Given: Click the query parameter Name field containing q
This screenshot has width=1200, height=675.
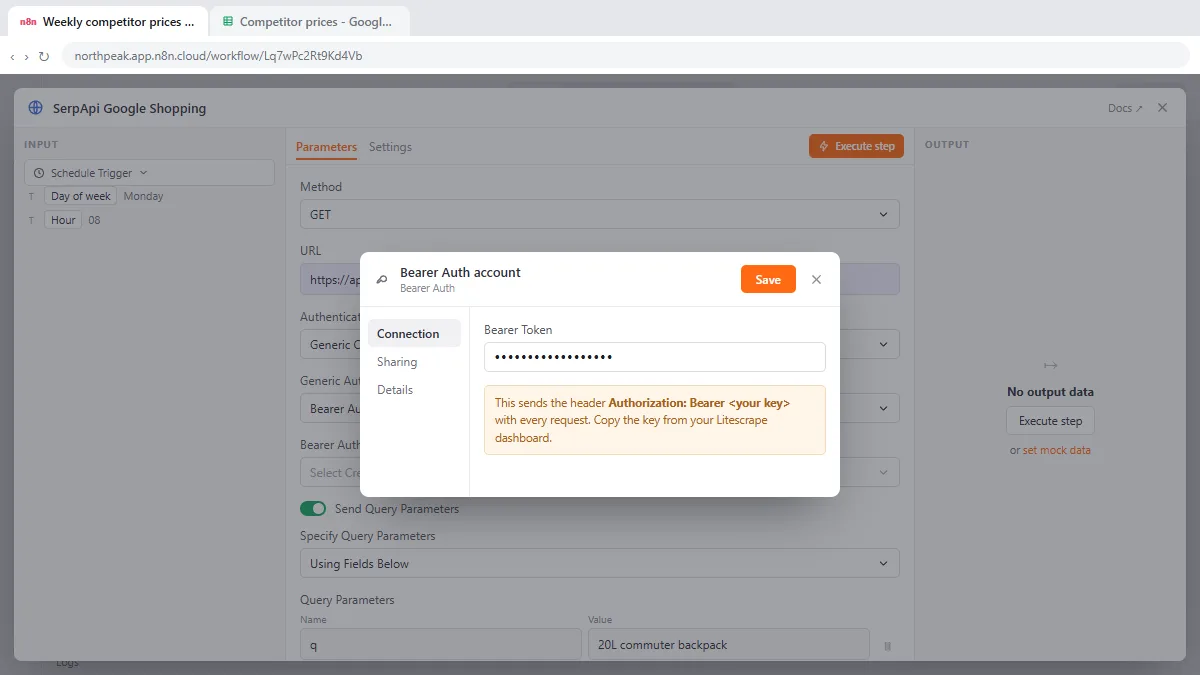Looking at the screenshot, I should point(440,645).
